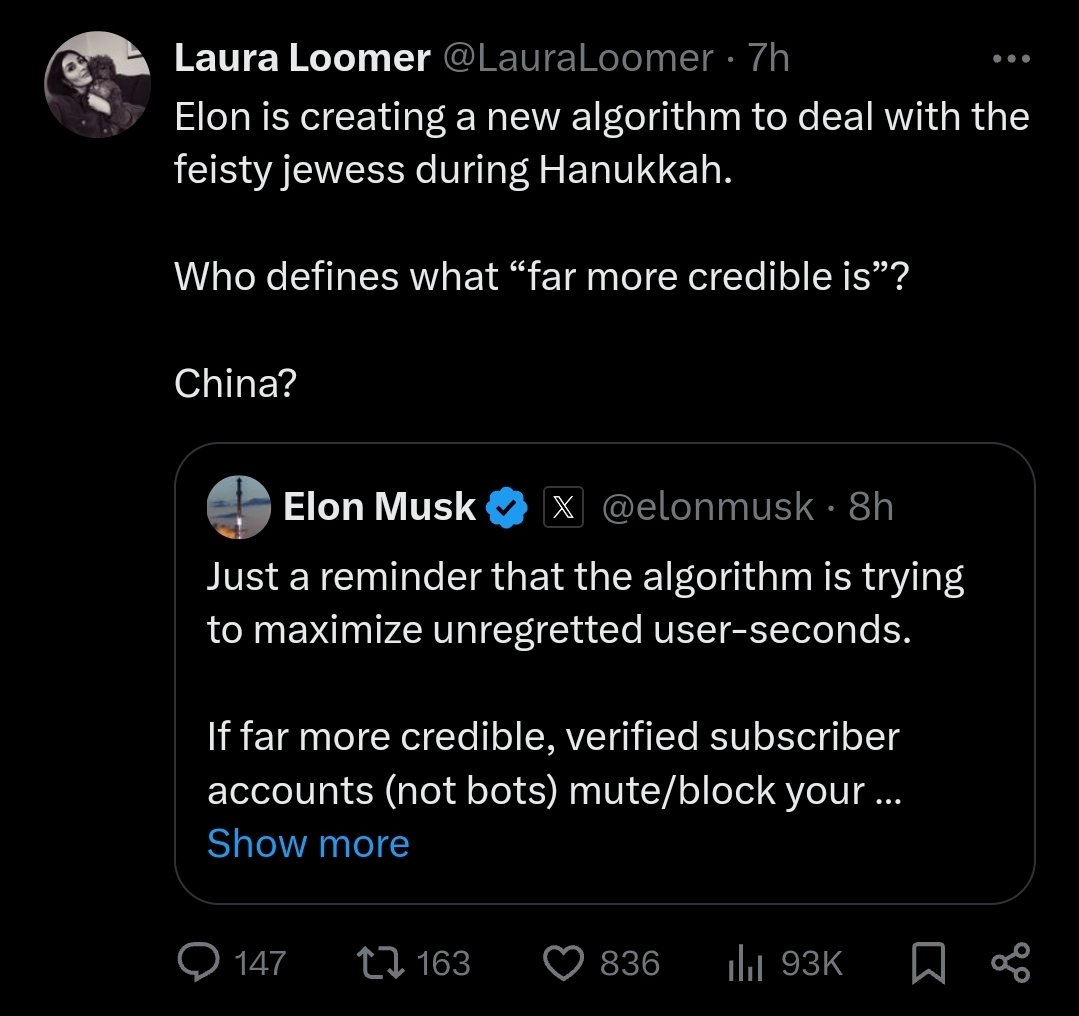Click Elon Musk's blue verified badge

(x=507, y=508)
